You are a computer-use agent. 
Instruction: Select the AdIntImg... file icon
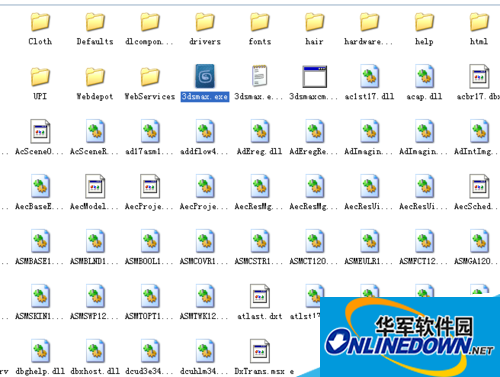click(479, 131)
